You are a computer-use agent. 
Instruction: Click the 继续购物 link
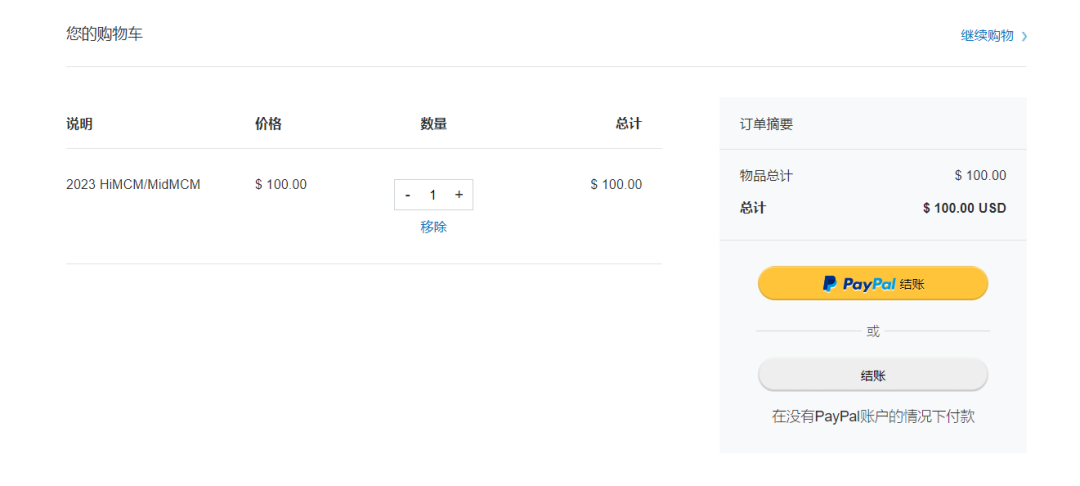pyautogui.click(x=993, y=36)
